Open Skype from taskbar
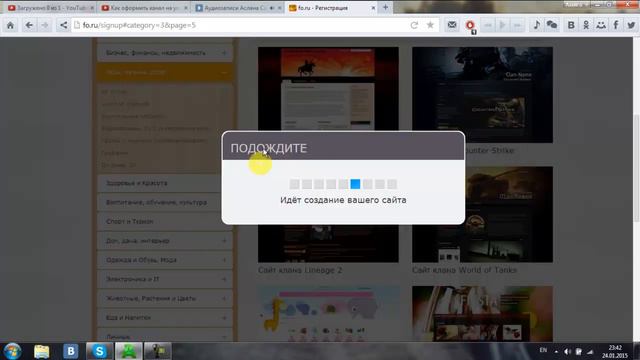Screen dimensions: 640x360 pyautogui.click(x=99, y=351)
